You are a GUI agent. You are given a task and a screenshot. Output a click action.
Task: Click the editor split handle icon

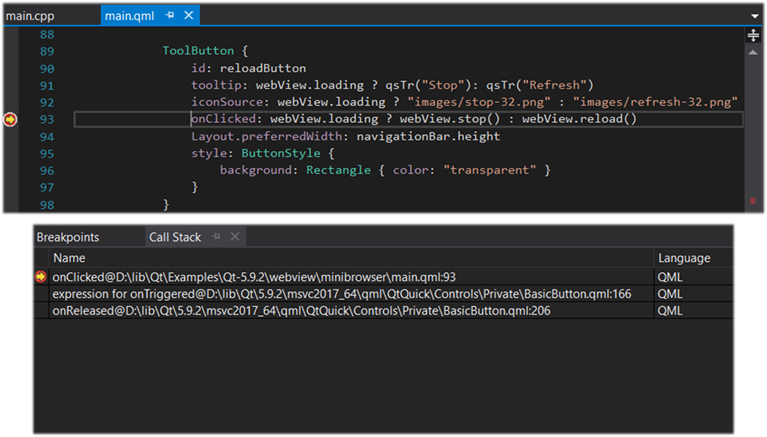pos(754,36)
